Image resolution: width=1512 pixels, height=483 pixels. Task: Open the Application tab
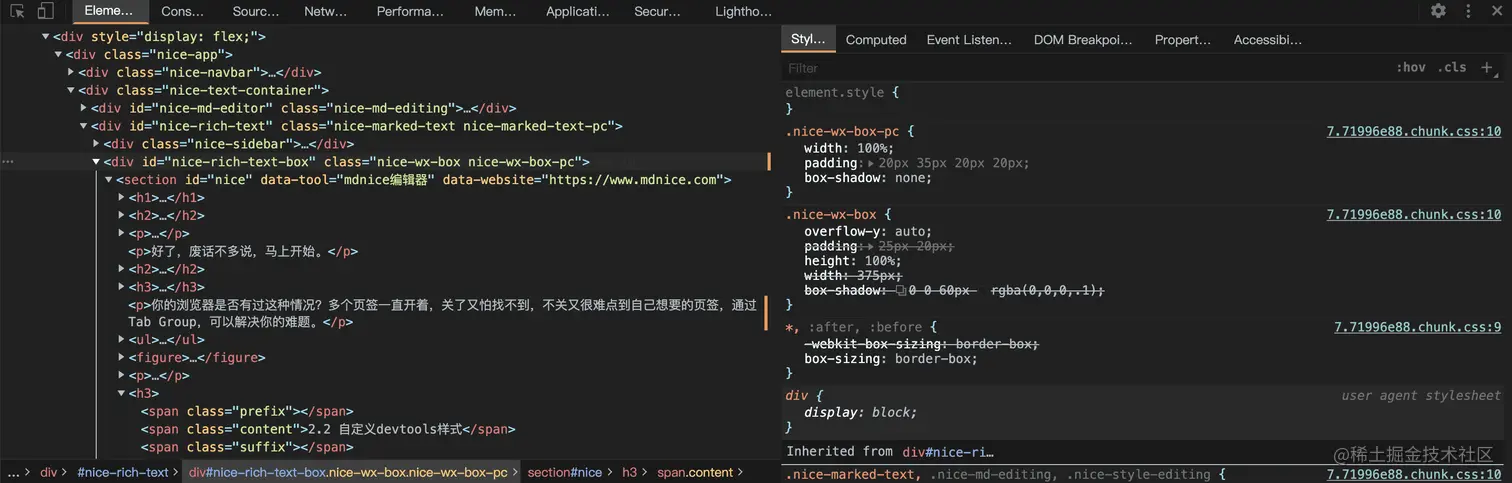point(577,11)
